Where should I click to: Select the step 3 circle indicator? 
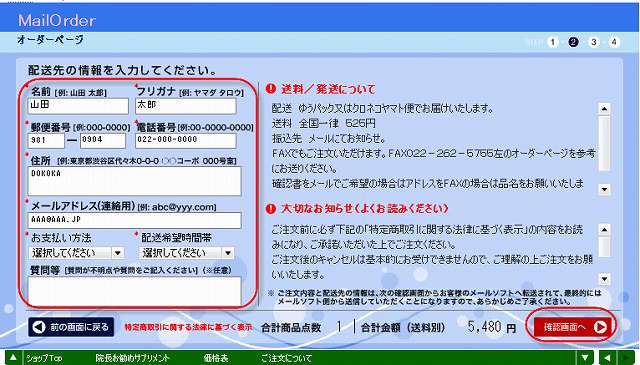tap(593, 42)
